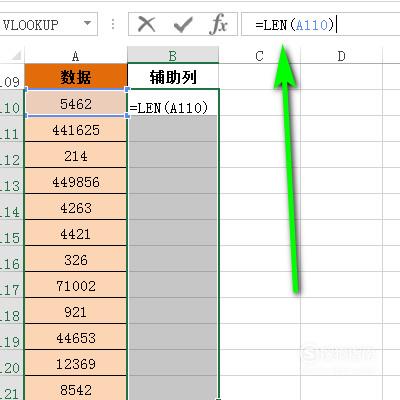The height and width of the screenshot is (400, 400).
Task: Click the formula bar with =LEN(A110)
Action: point(320,24)
